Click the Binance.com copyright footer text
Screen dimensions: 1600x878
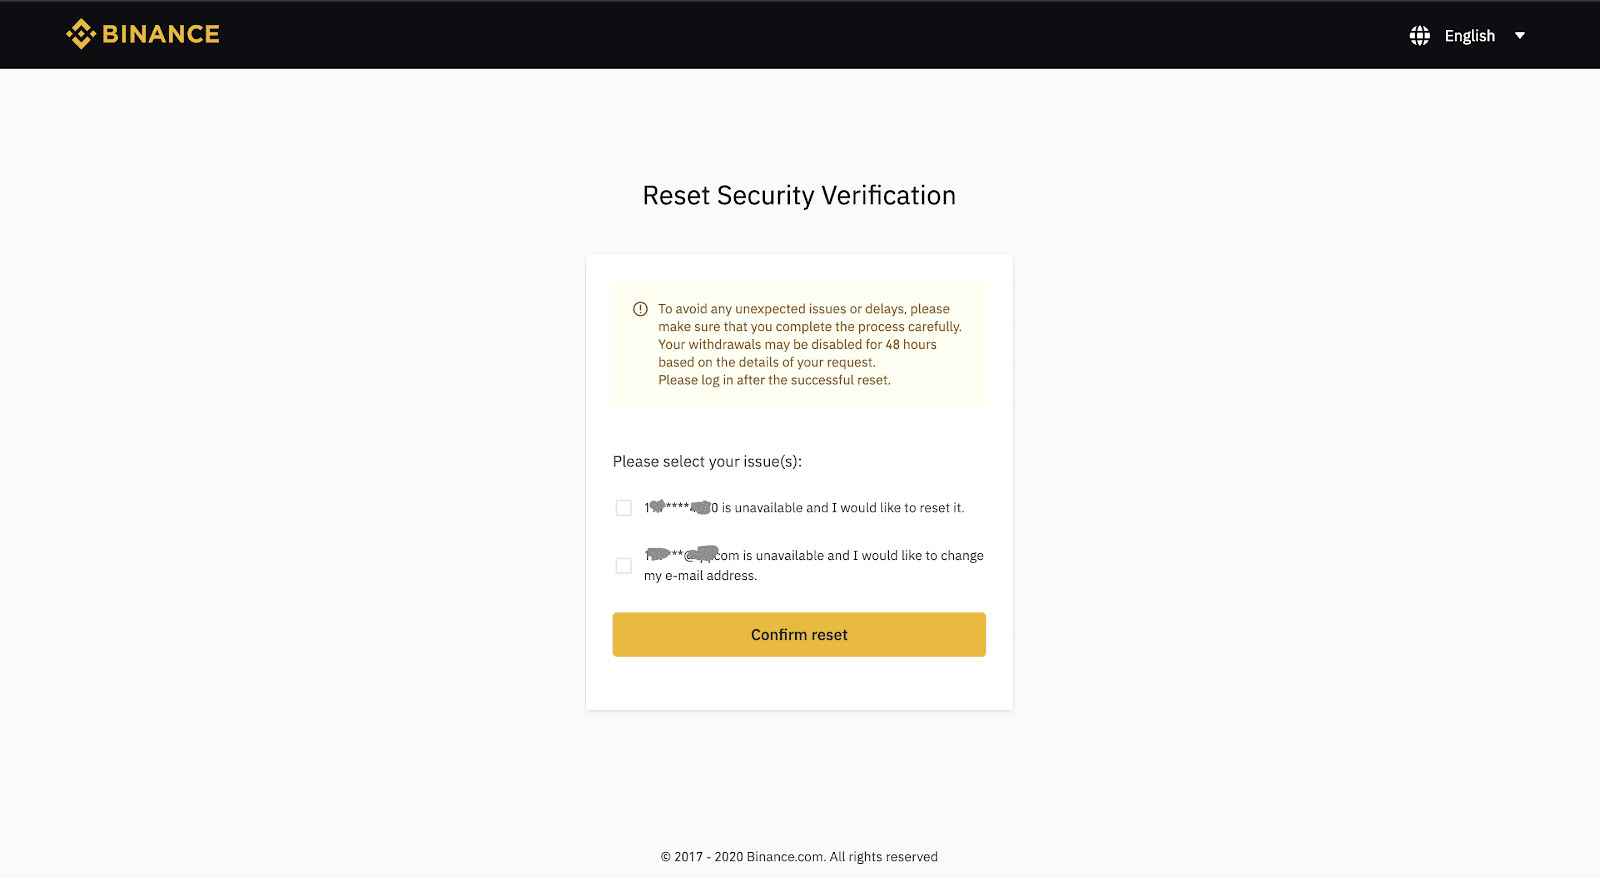tap(799, 857)
